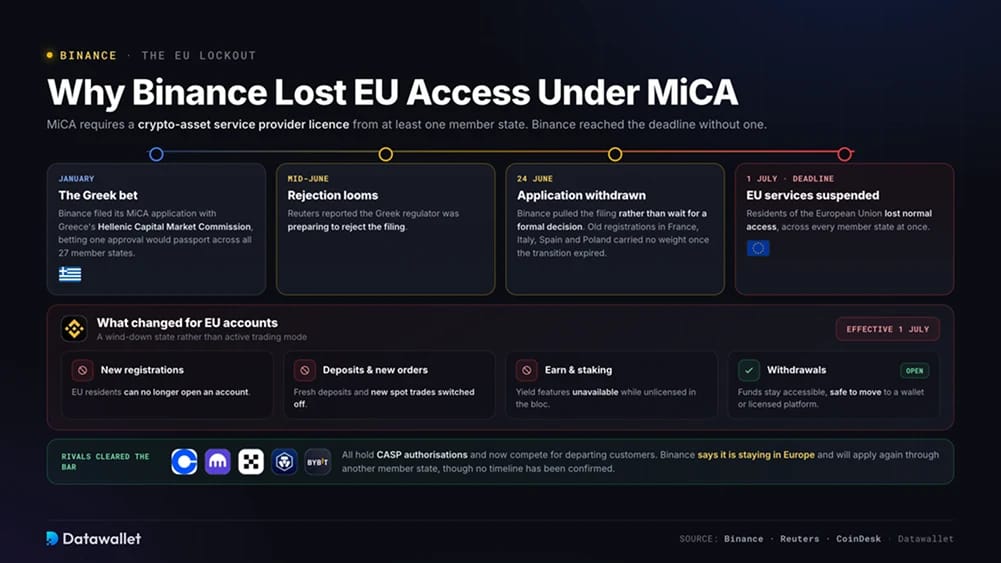Click the Crypto.com shield logo icon
1001x563 pixels.
click(284, 462)
